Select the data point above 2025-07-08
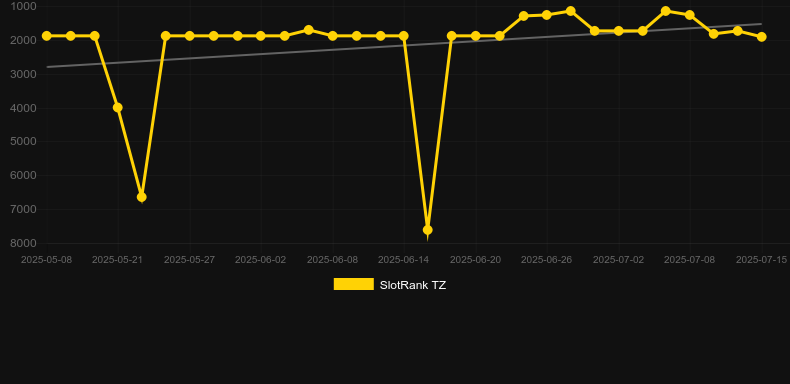 coord(690,15)
